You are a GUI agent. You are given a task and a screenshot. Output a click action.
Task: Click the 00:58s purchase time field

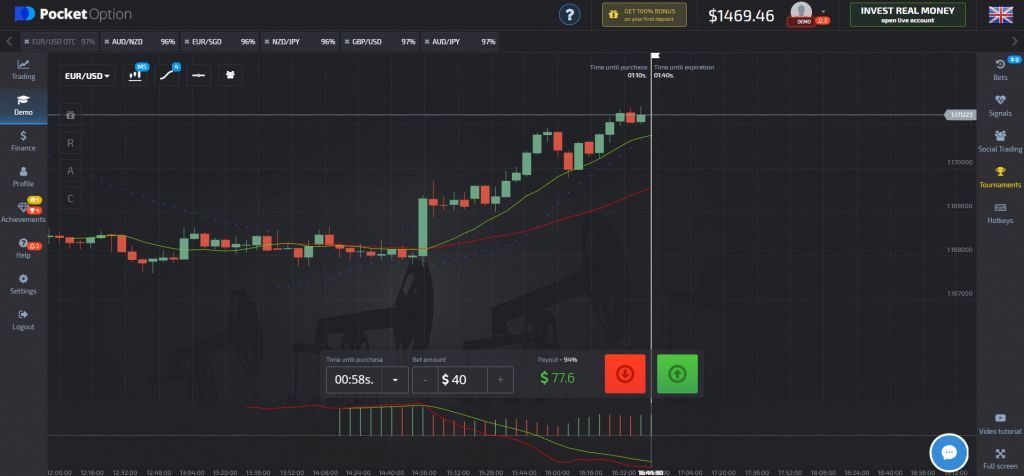(355, 380)
